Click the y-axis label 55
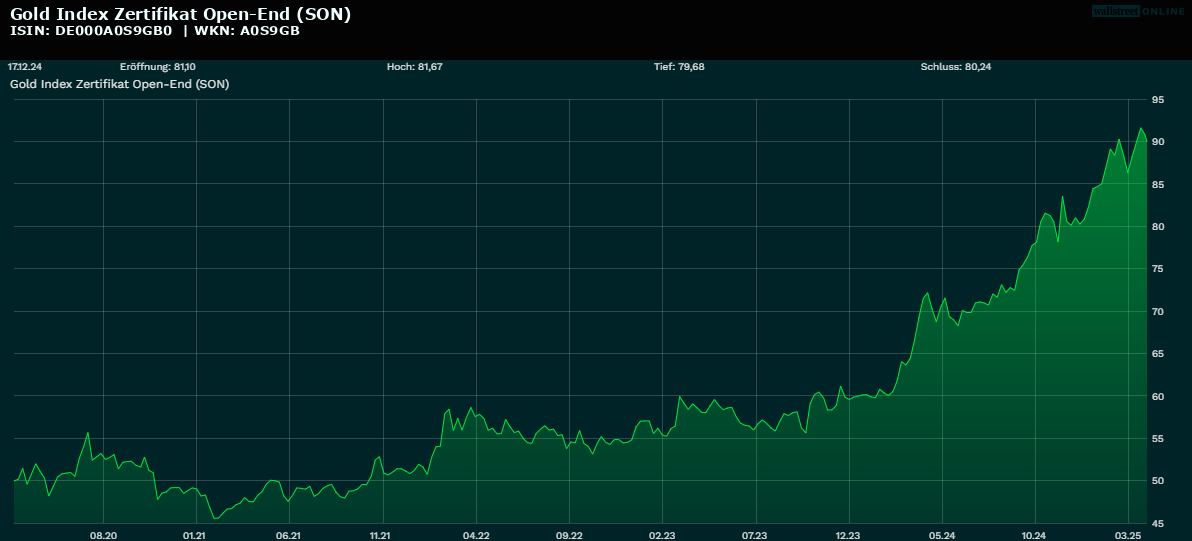Screen dimensions: 1192x541 pos(1158,439)
